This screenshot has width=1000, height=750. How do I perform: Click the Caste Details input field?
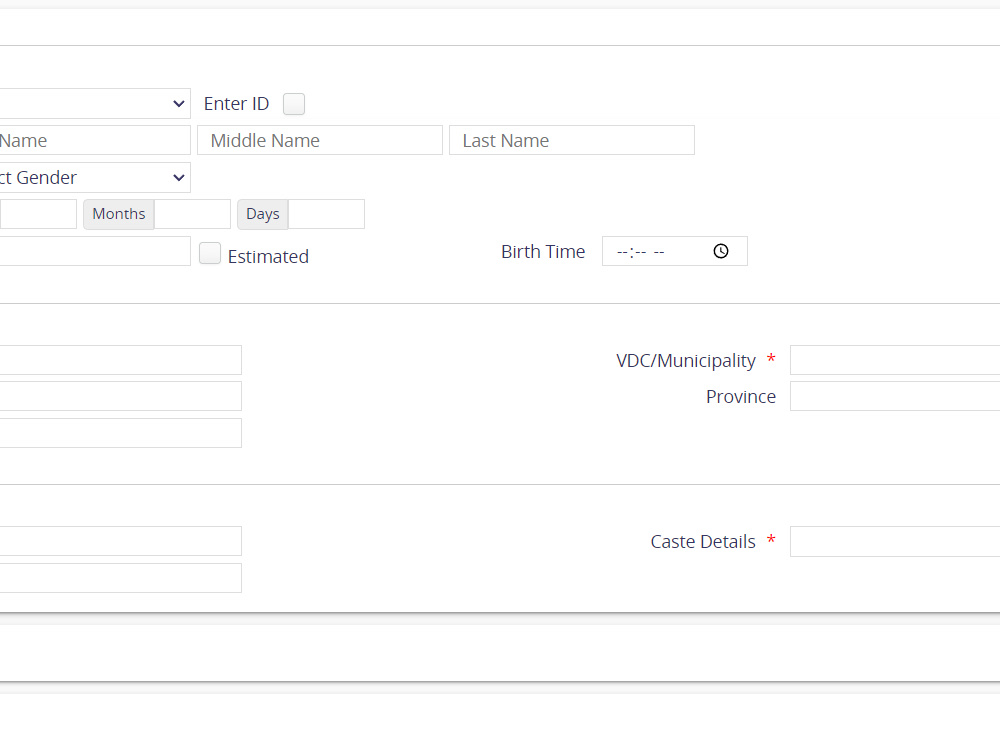895,541
